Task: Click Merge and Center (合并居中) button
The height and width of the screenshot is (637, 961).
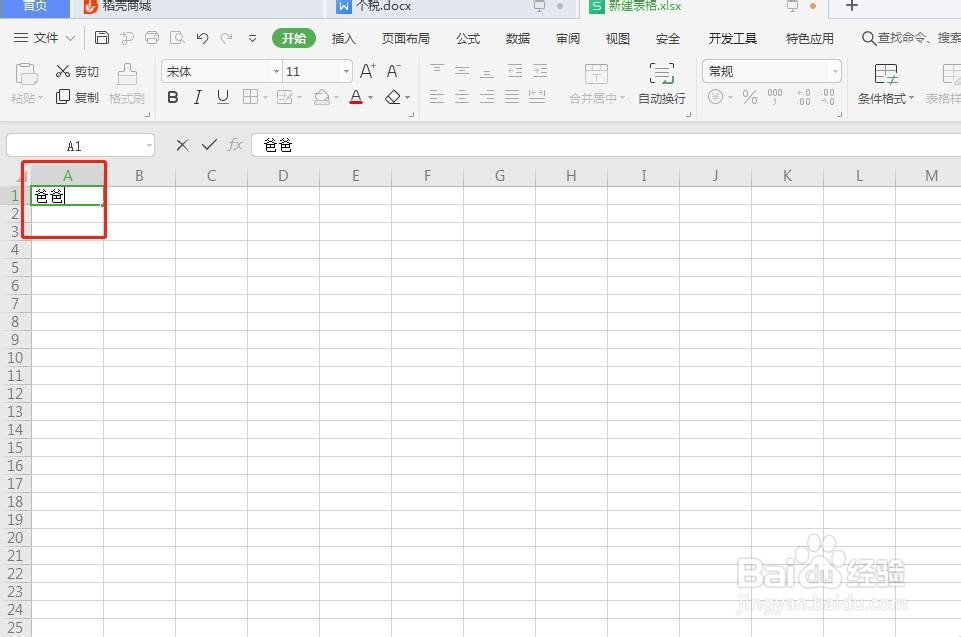Action: 596,83
